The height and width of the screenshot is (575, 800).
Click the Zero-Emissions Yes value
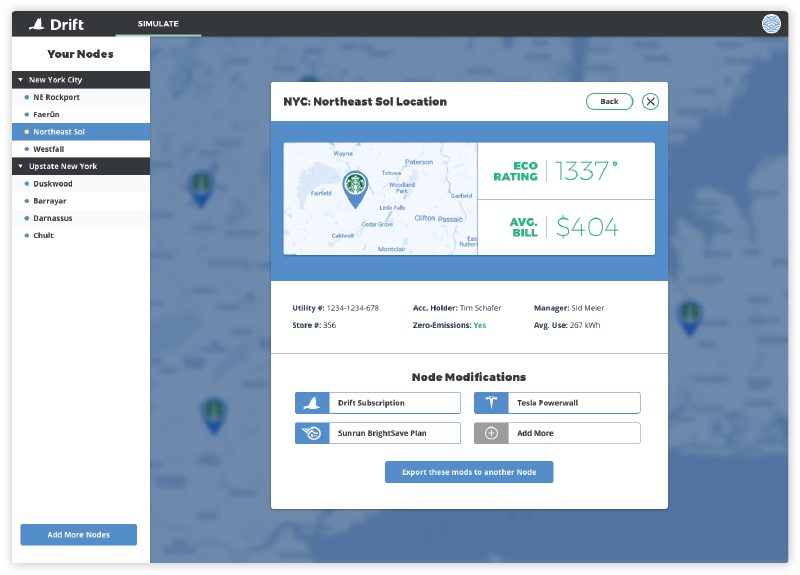coord(480,326)
